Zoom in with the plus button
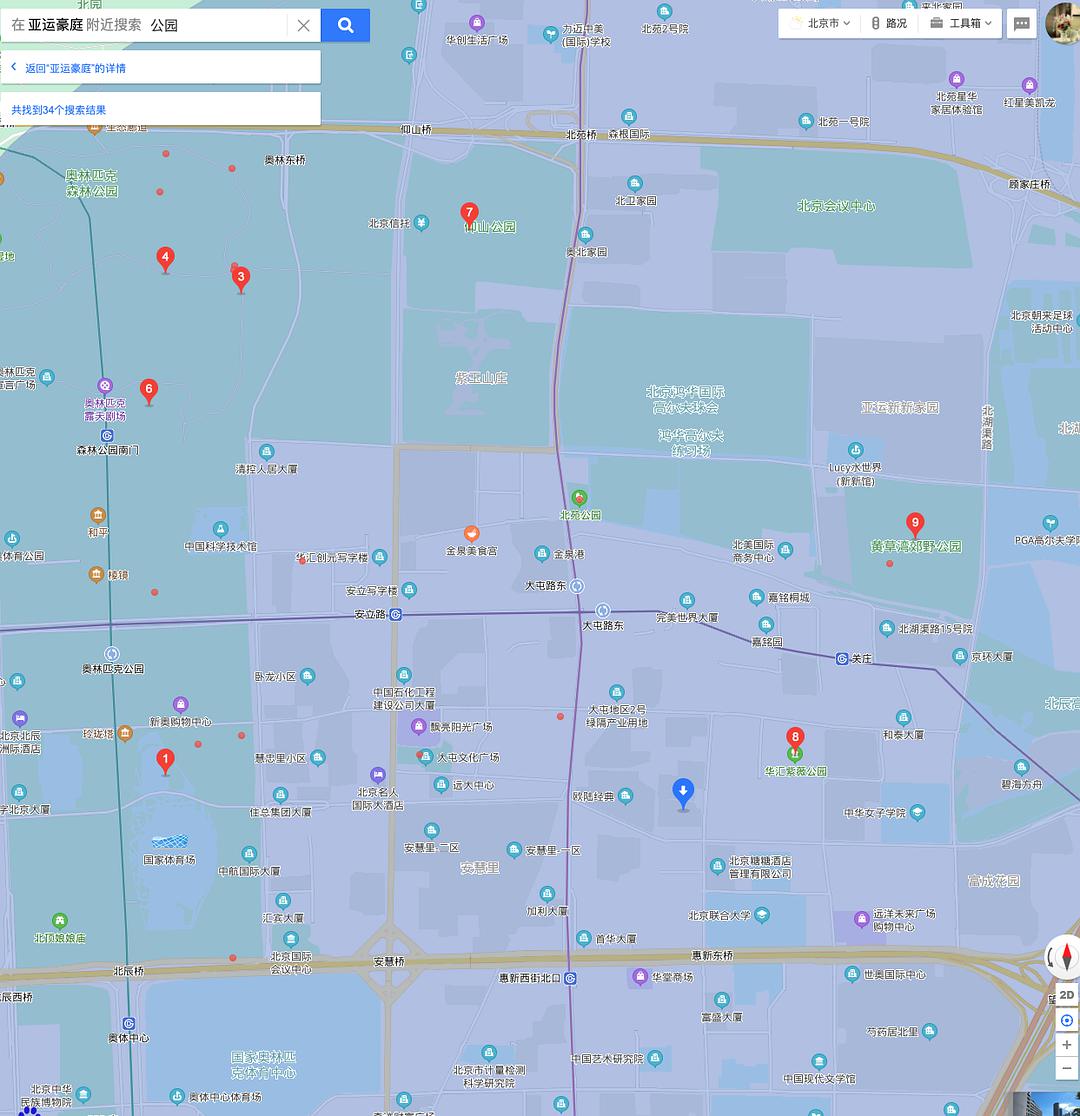Image resolution: width=1080 pixels, height=1116 pixels. click(1067, 1045)
